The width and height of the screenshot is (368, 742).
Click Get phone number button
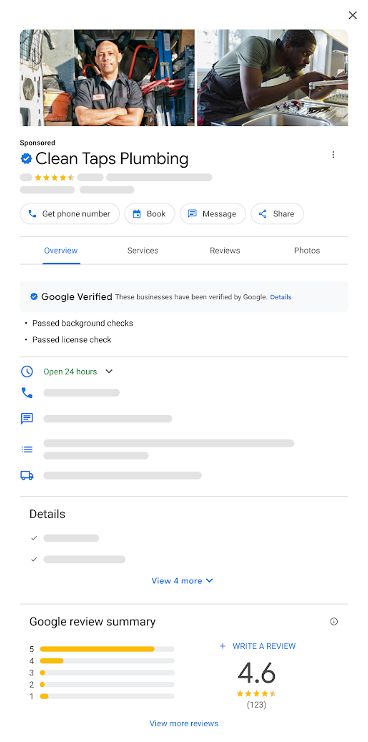70,214
